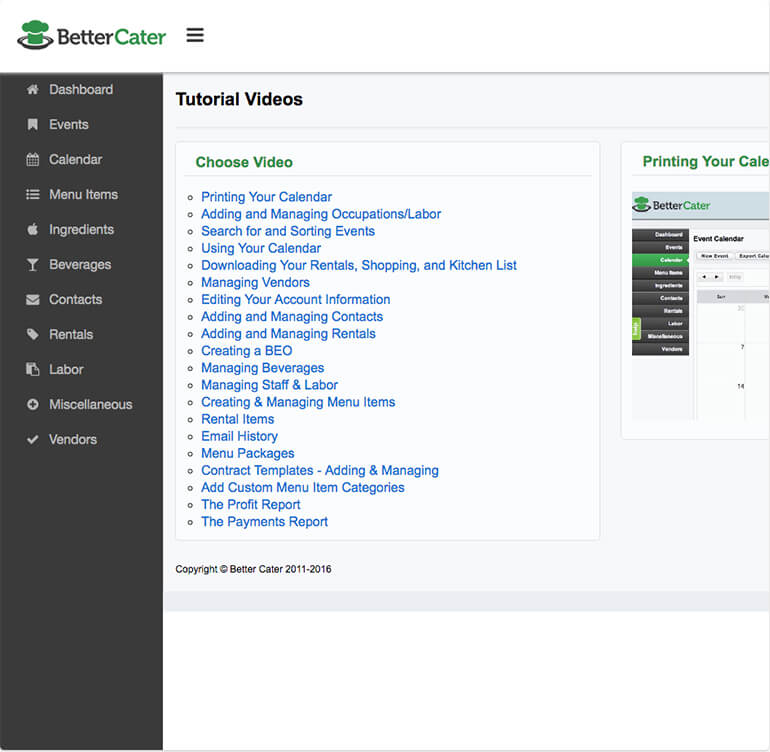Click the Choose Video panel heading
Screen dimensions: 770x752
click(x=244, y=162)
